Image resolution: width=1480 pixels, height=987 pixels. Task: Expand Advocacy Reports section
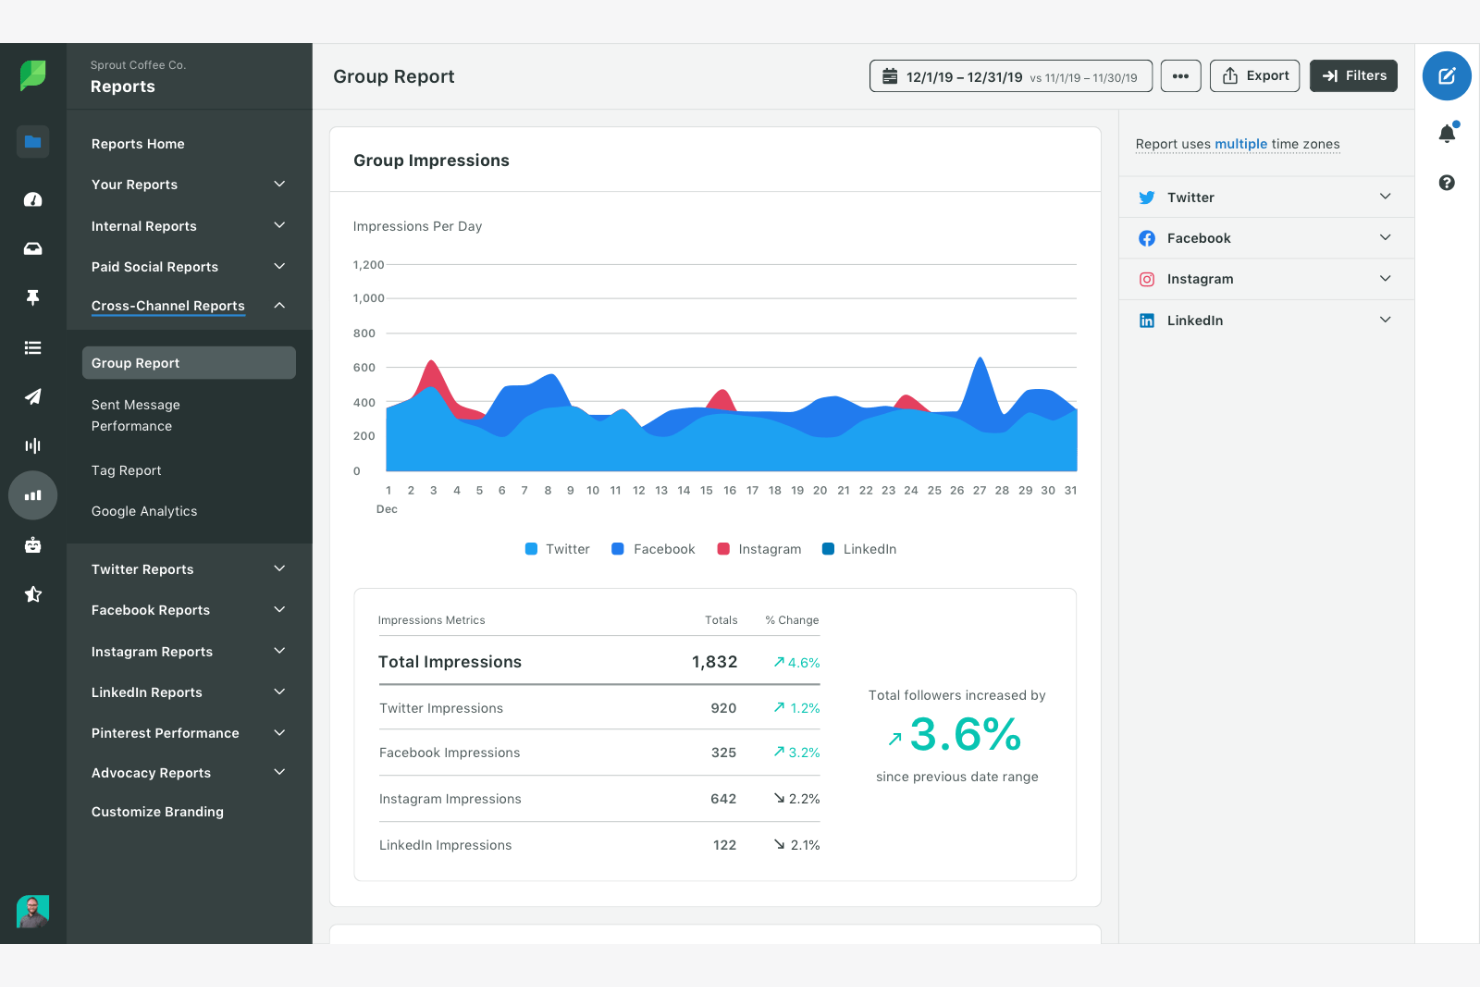[189, 773]
